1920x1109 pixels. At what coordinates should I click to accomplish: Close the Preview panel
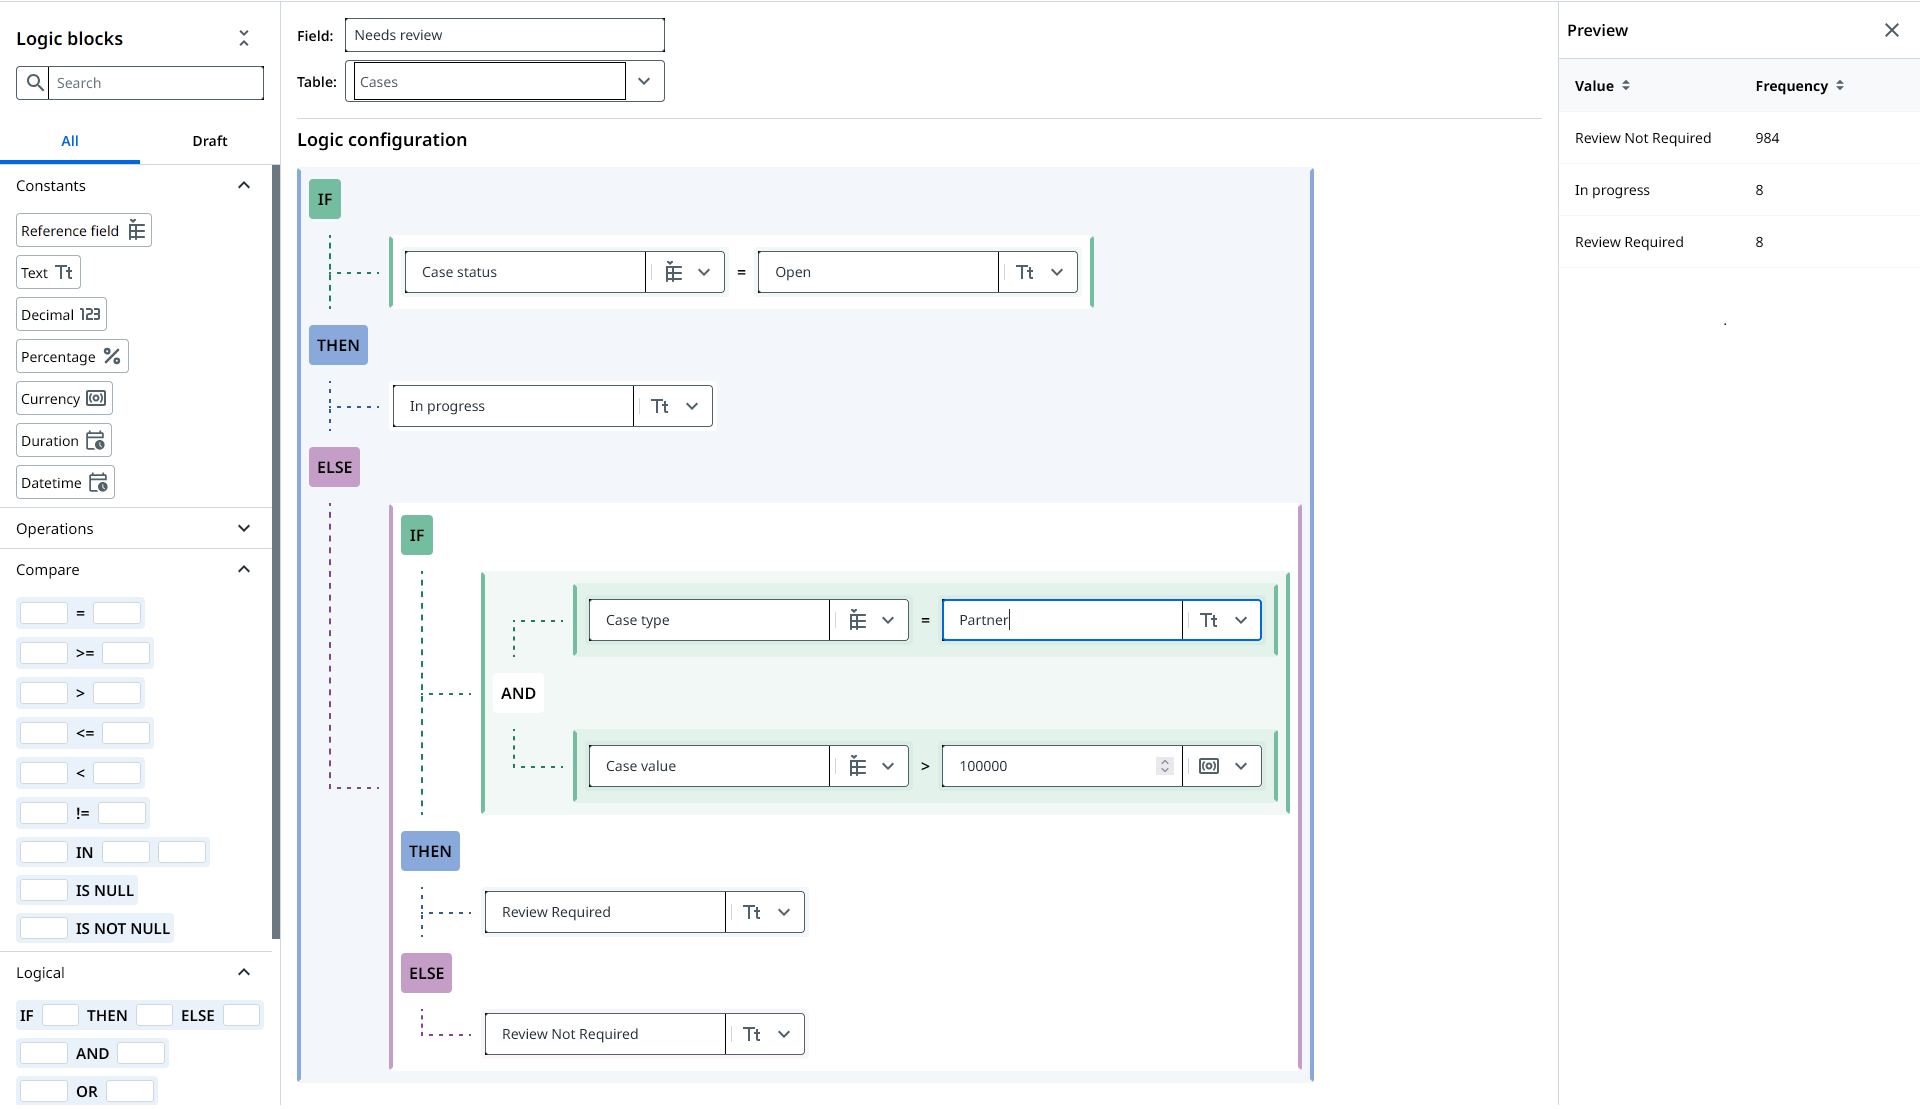click(x=1891, y=30)
